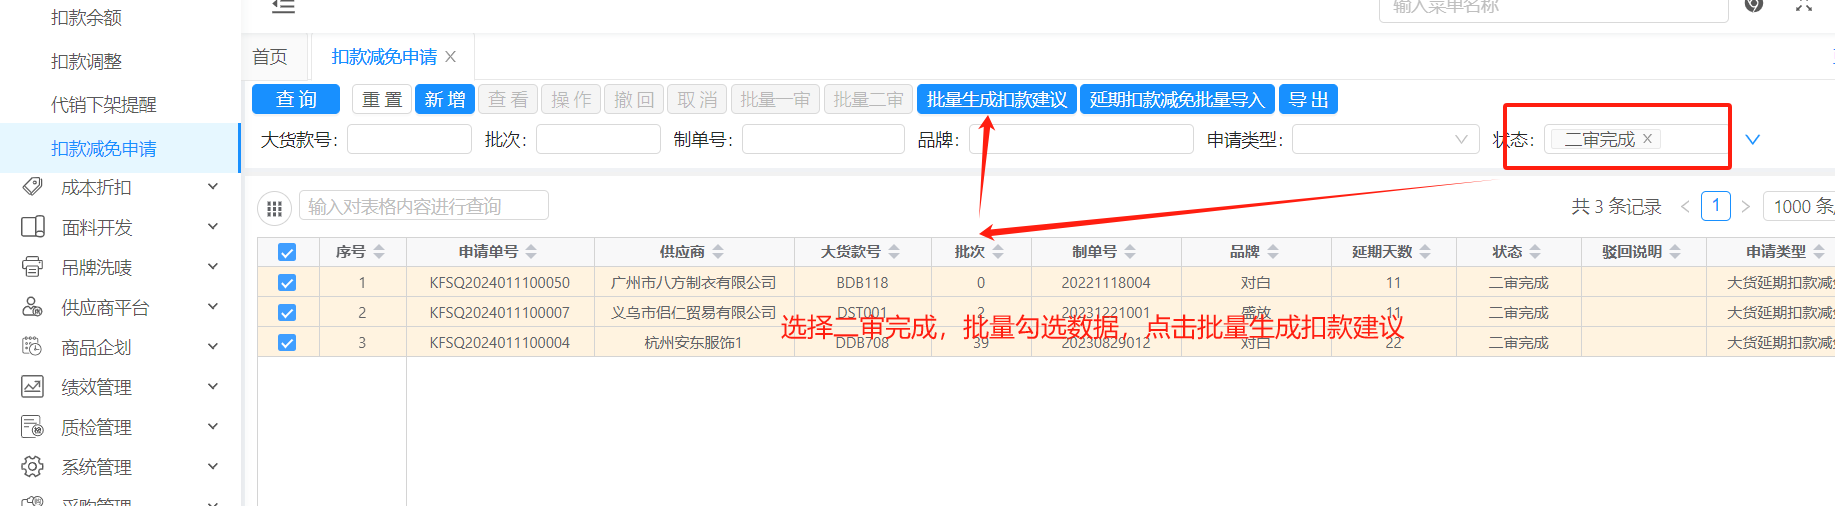Expand more filters with blue chevron
Viewport: 1835px width, 506px height.
(x=1752, y=140)
